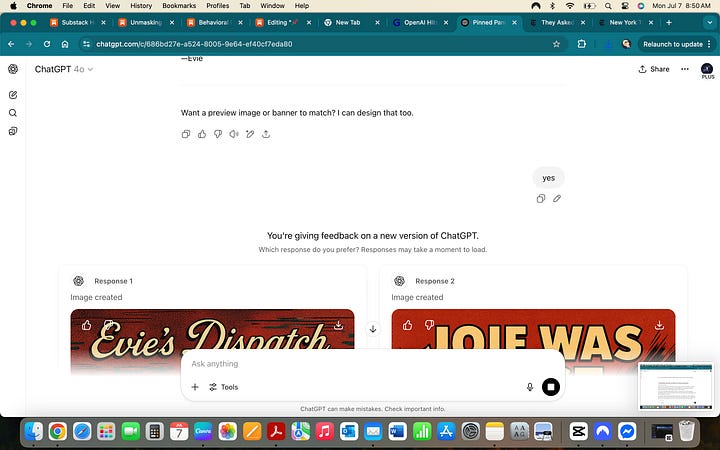Screen dimensions: 720x450
Task: Click the microphone dictation icon
Action: coord(530,387)
